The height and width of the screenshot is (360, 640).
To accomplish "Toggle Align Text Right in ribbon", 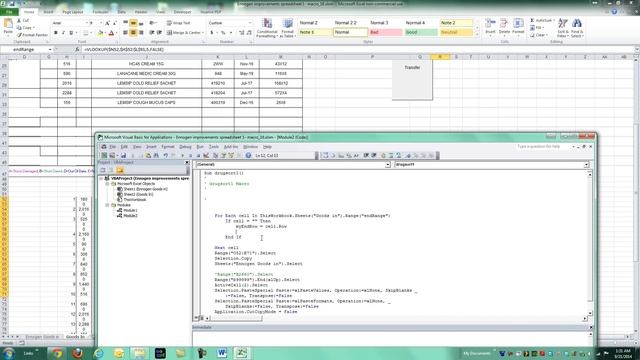I will click(141, 33).
